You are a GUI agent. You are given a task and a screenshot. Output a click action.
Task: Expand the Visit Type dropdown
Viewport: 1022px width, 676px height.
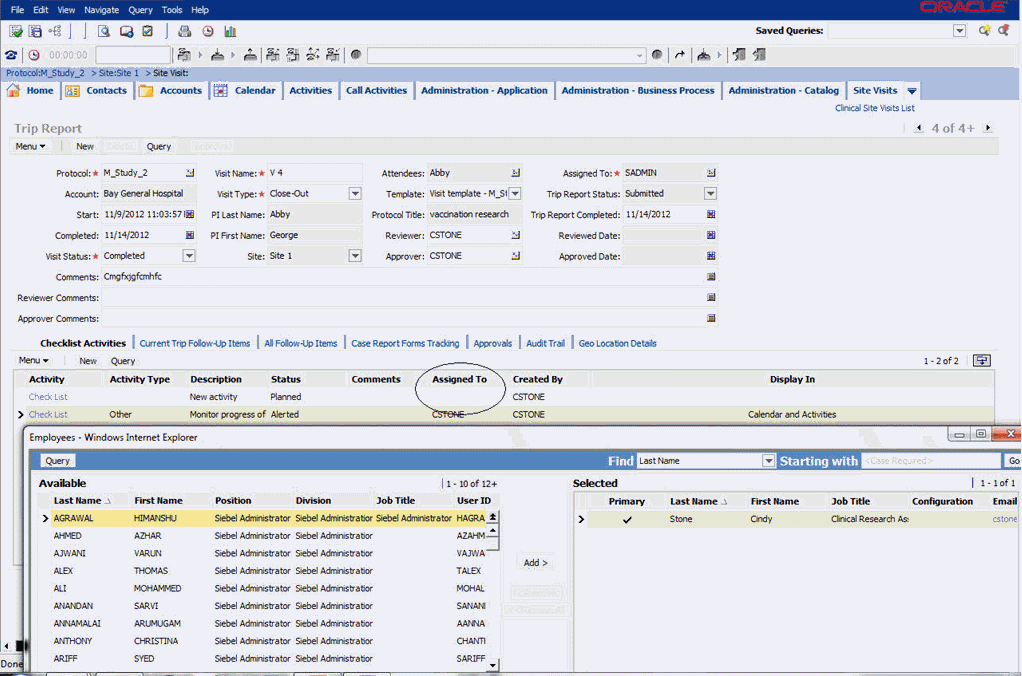(354, 194)
